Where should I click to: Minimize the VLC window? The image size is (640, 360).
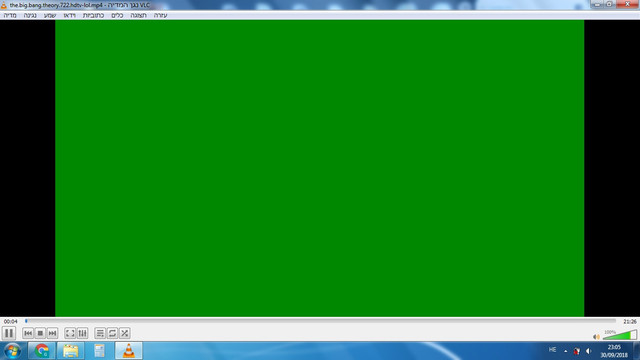point(597,4)
